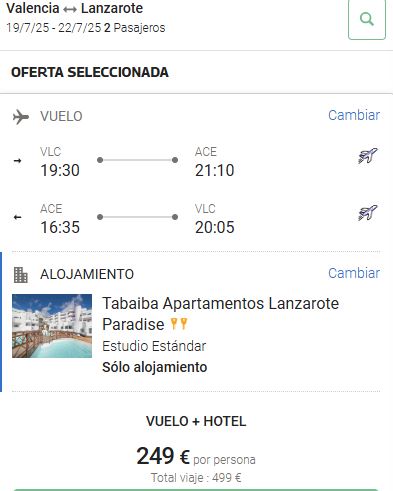Change the selected flight via Cambiar
This screenshot has width=393, height=491.
pos(354,115)
